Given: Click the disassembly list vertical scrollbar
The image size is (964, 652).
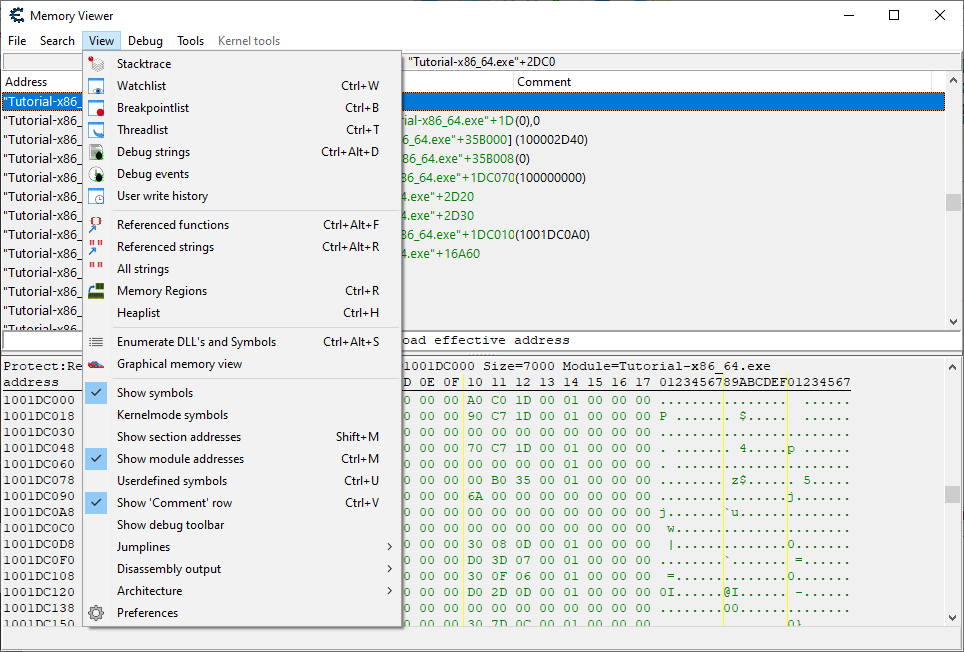Looking at the screenshot, I should (953, 203).
